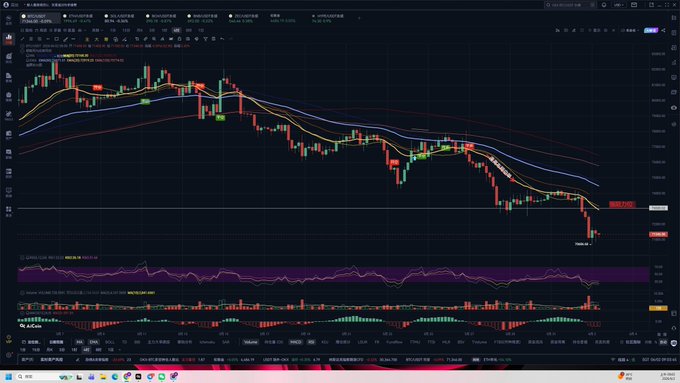Open the VIP icon in left sidebar

9,339
